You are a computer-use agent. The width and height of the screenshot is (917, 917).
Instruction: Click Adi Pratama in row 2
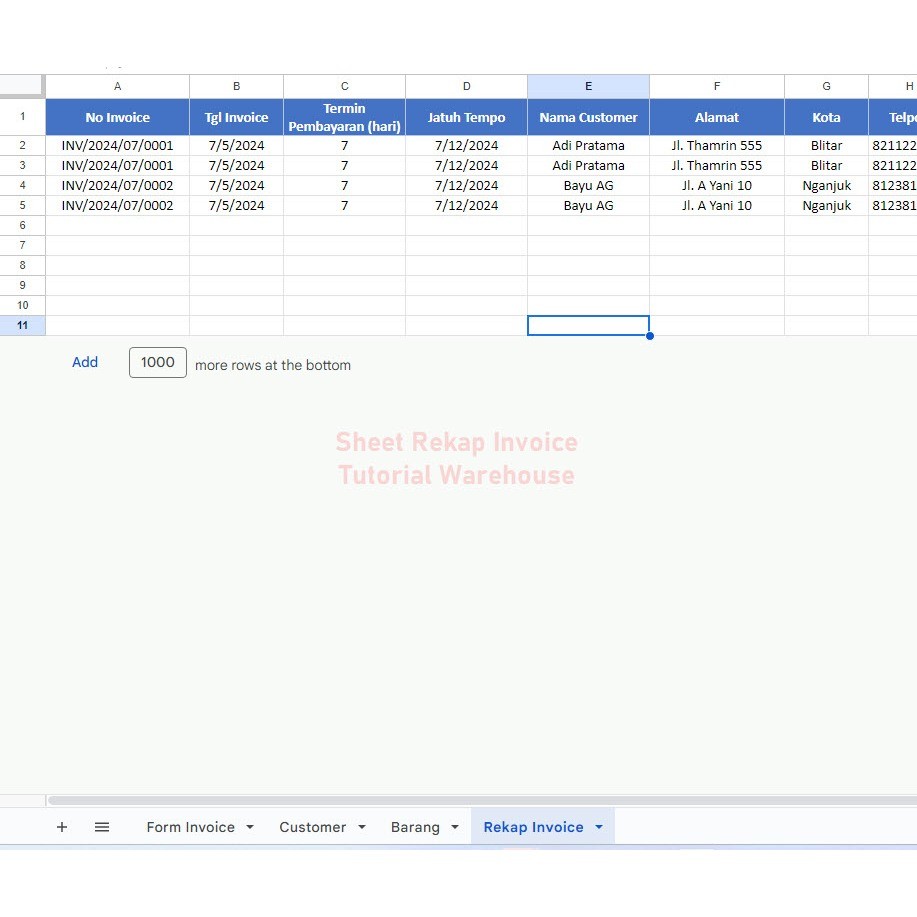click(588, 146)
